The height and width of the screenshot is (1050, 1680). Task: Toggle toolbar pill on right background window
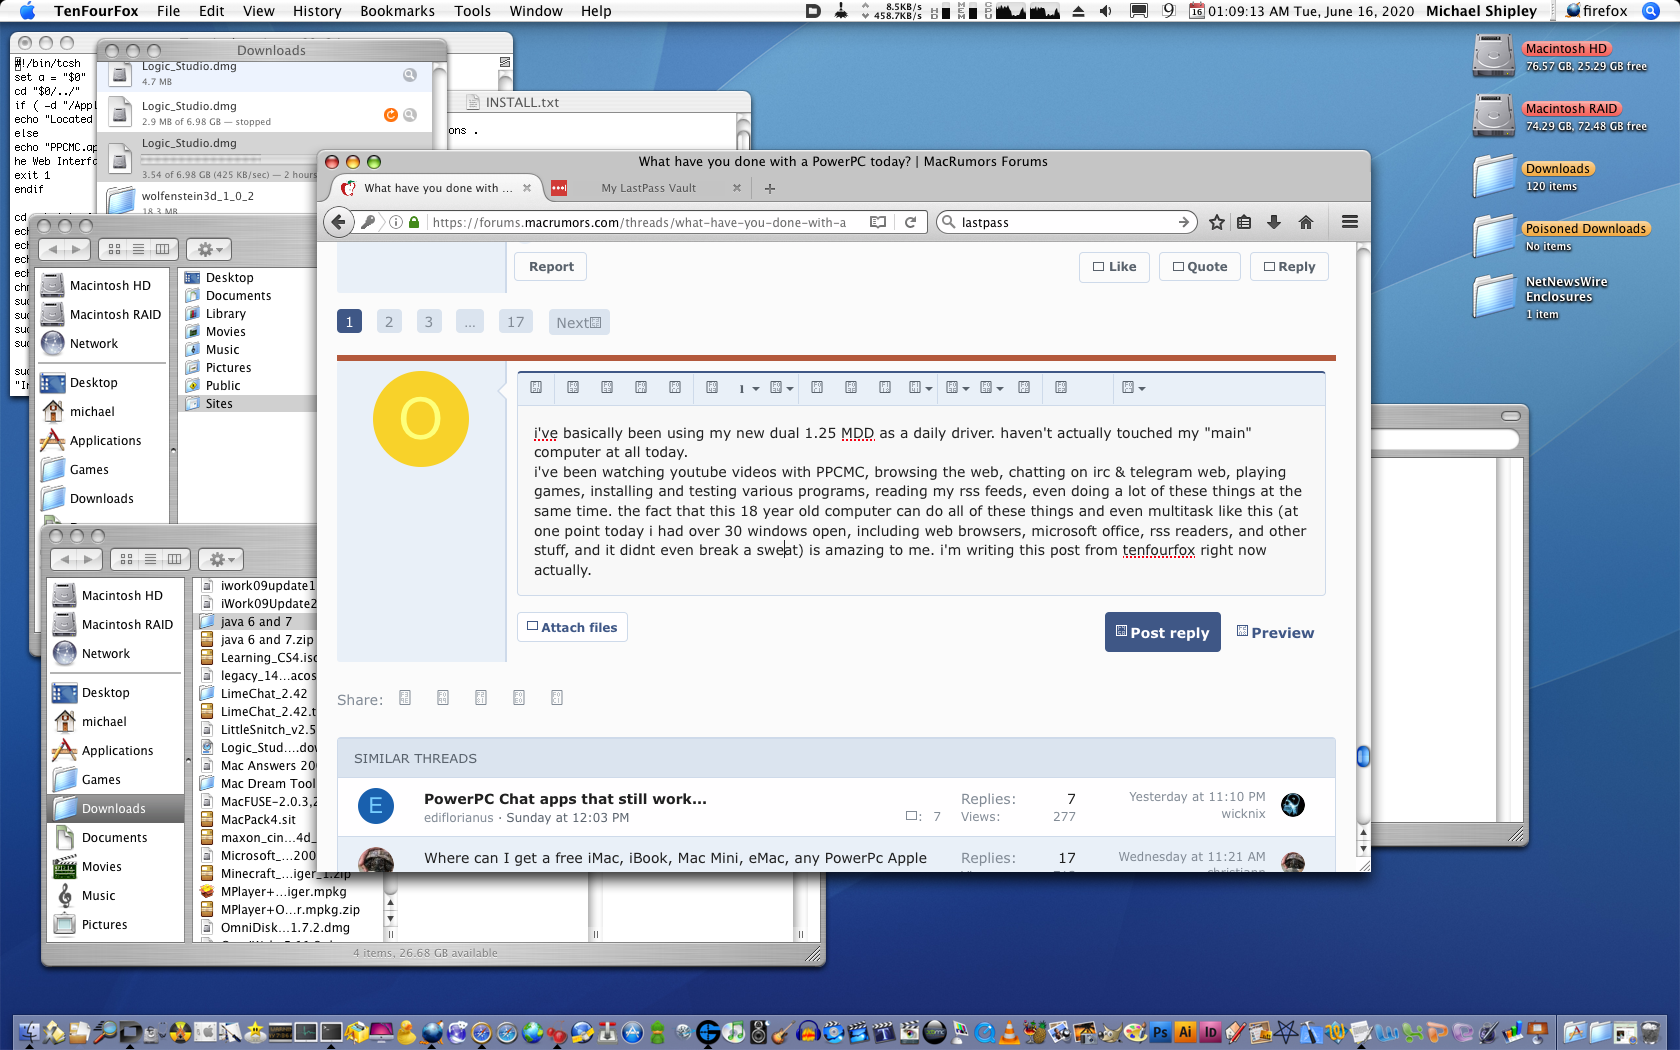pyautogui.click(x=1511, y=416)
